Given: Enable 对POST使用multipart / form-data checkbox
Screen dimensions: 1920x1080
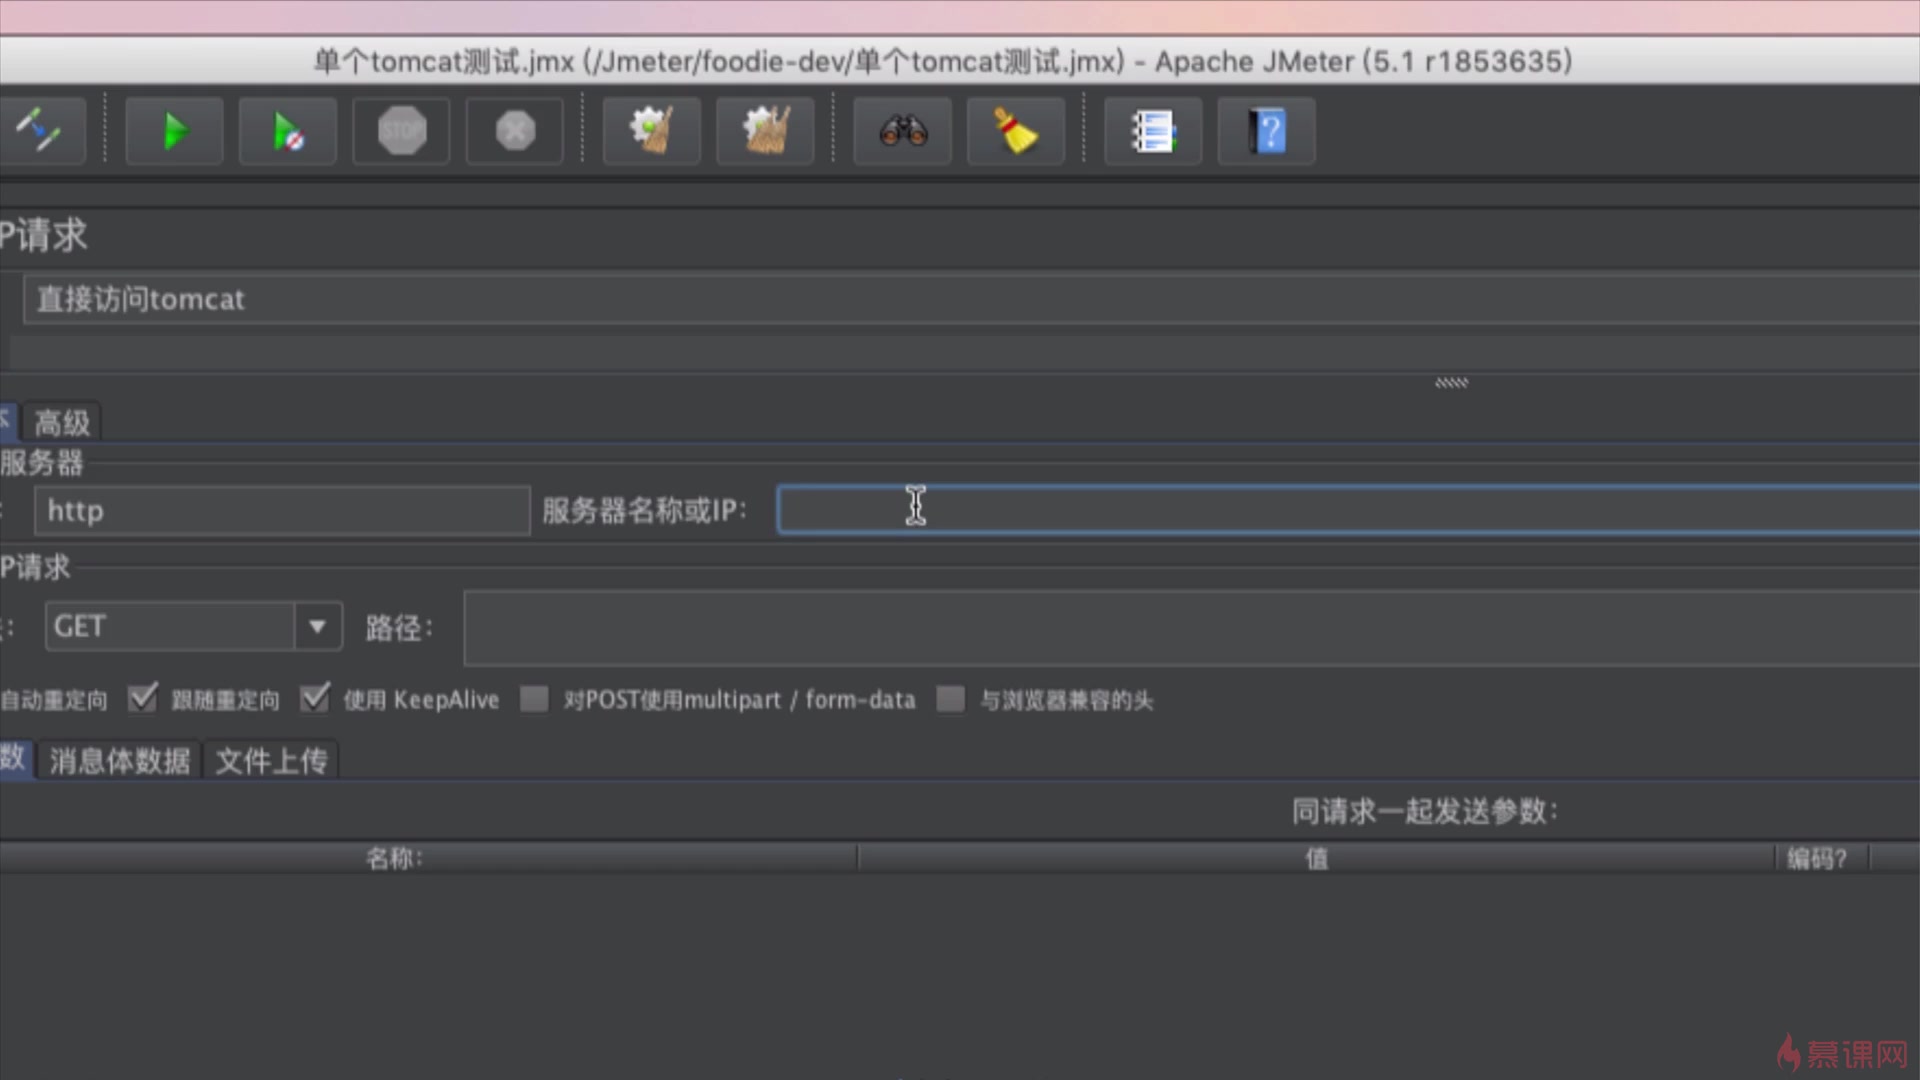Looking at the screenshot, I should point(535,699).
